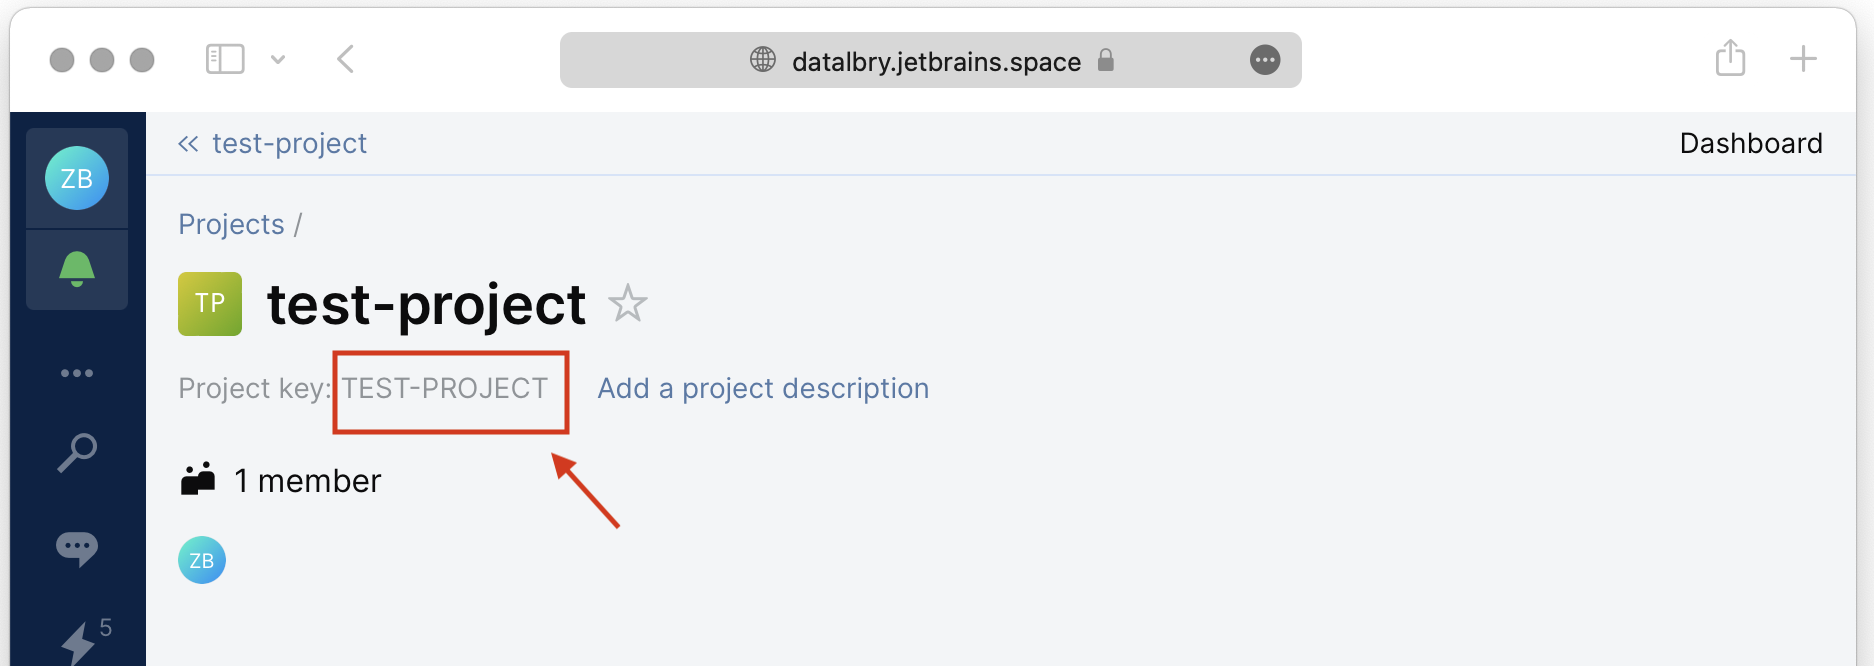Click the lightning bolt icon with badge 5
The image size is (1874, 666).
pos(79,641)
